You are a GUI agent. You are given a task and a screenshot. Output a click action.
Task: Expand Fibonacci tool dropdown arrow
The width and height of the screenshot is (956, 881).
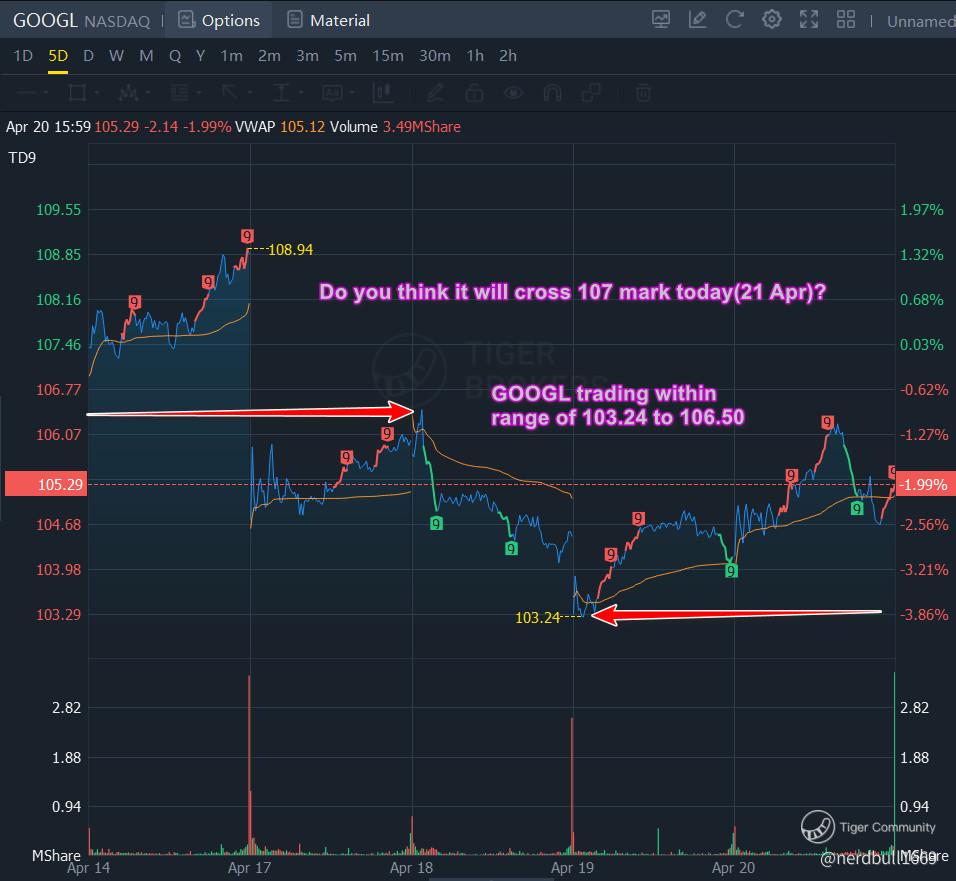(x=199, y=93)
